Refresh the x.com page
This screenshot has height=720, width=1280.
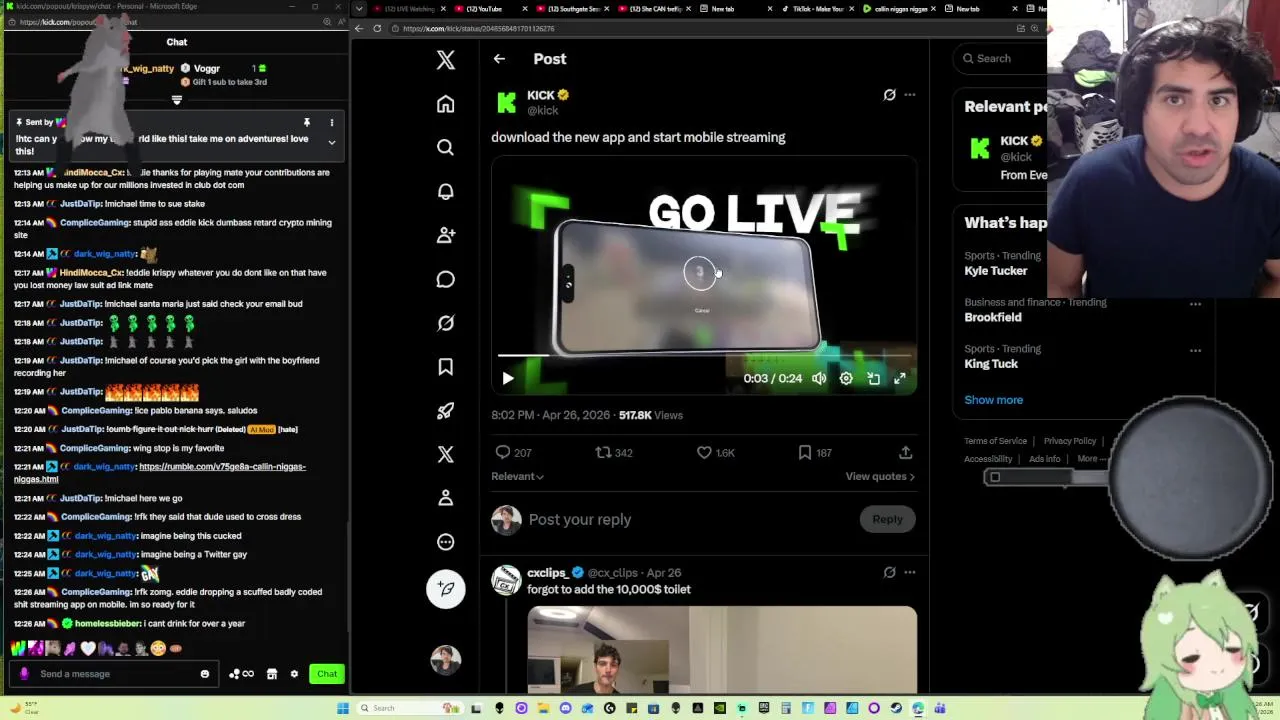(377, 29)
